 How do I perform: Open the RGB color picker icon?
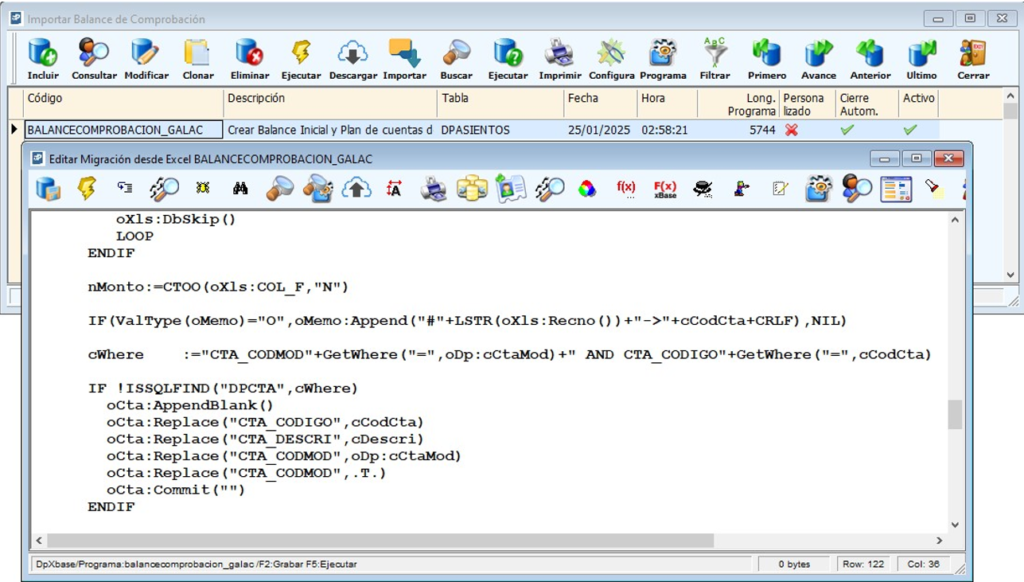coord(587,188)
